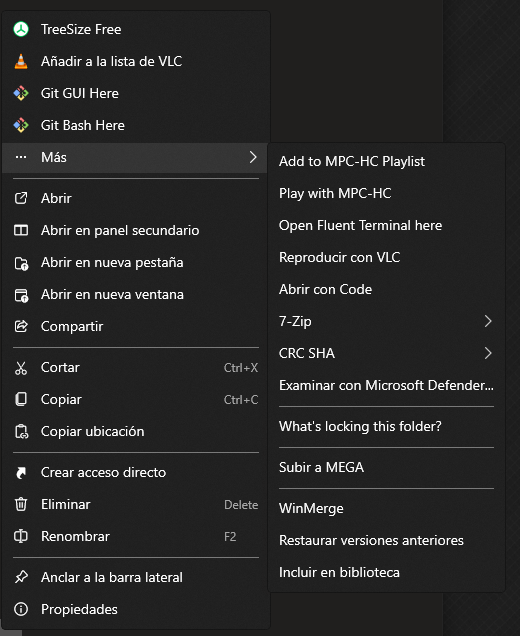
Task: Click the VLC cone icon
Action: pos(21,61)
